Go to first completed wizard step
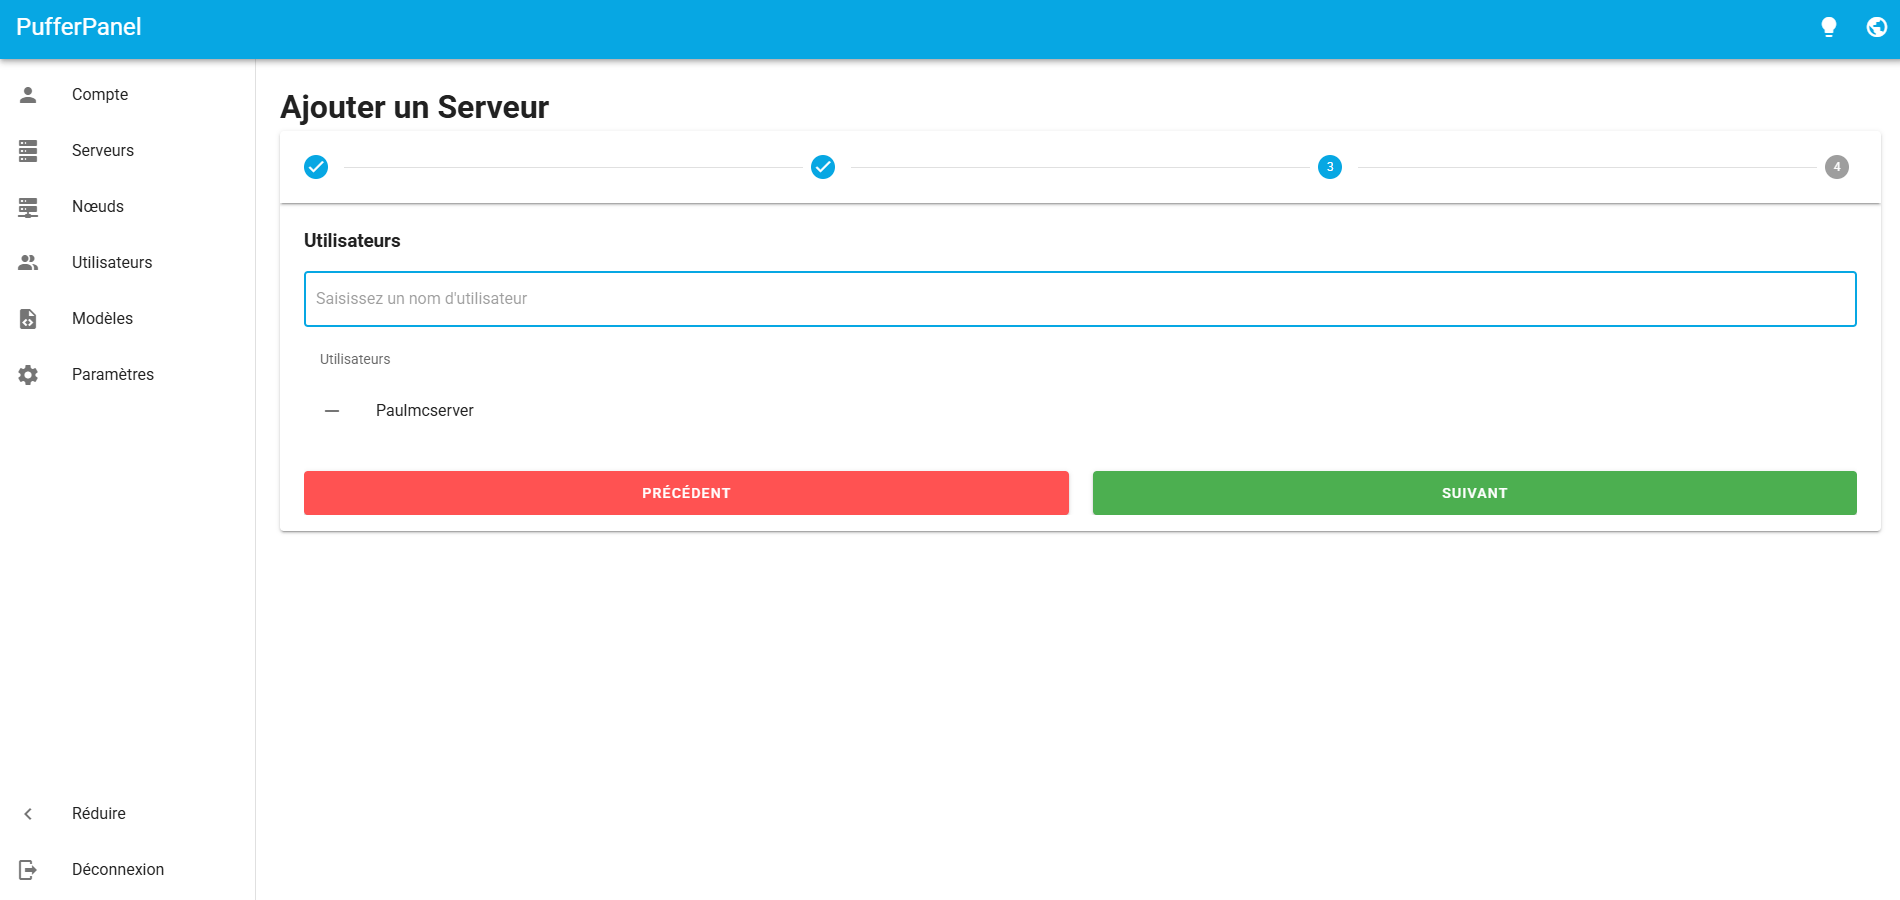The width and height of the screenshot is (1900, 900). tap(316, 167)
